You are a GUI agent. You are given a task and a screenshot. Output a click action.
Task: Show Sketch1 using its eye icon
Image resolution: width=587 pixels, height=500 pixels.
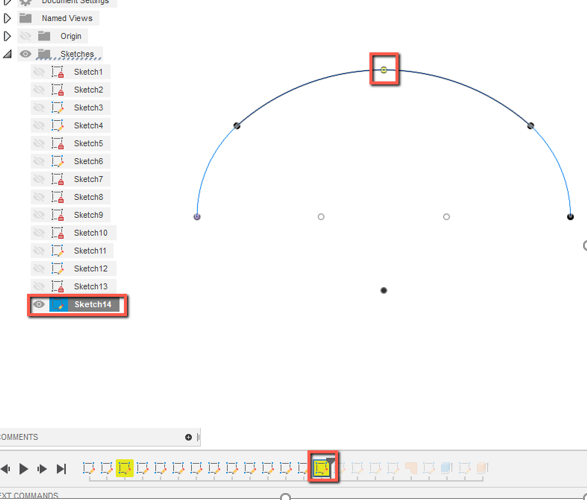[x=39, y=72]
